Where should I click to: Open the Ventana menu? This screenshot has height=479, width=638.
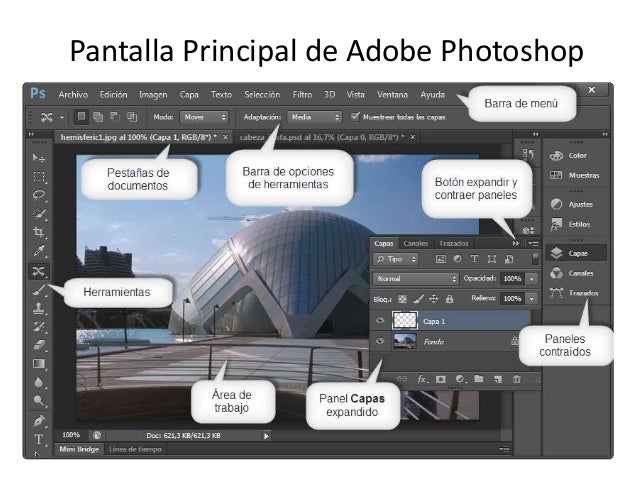(x=392, y=94)
